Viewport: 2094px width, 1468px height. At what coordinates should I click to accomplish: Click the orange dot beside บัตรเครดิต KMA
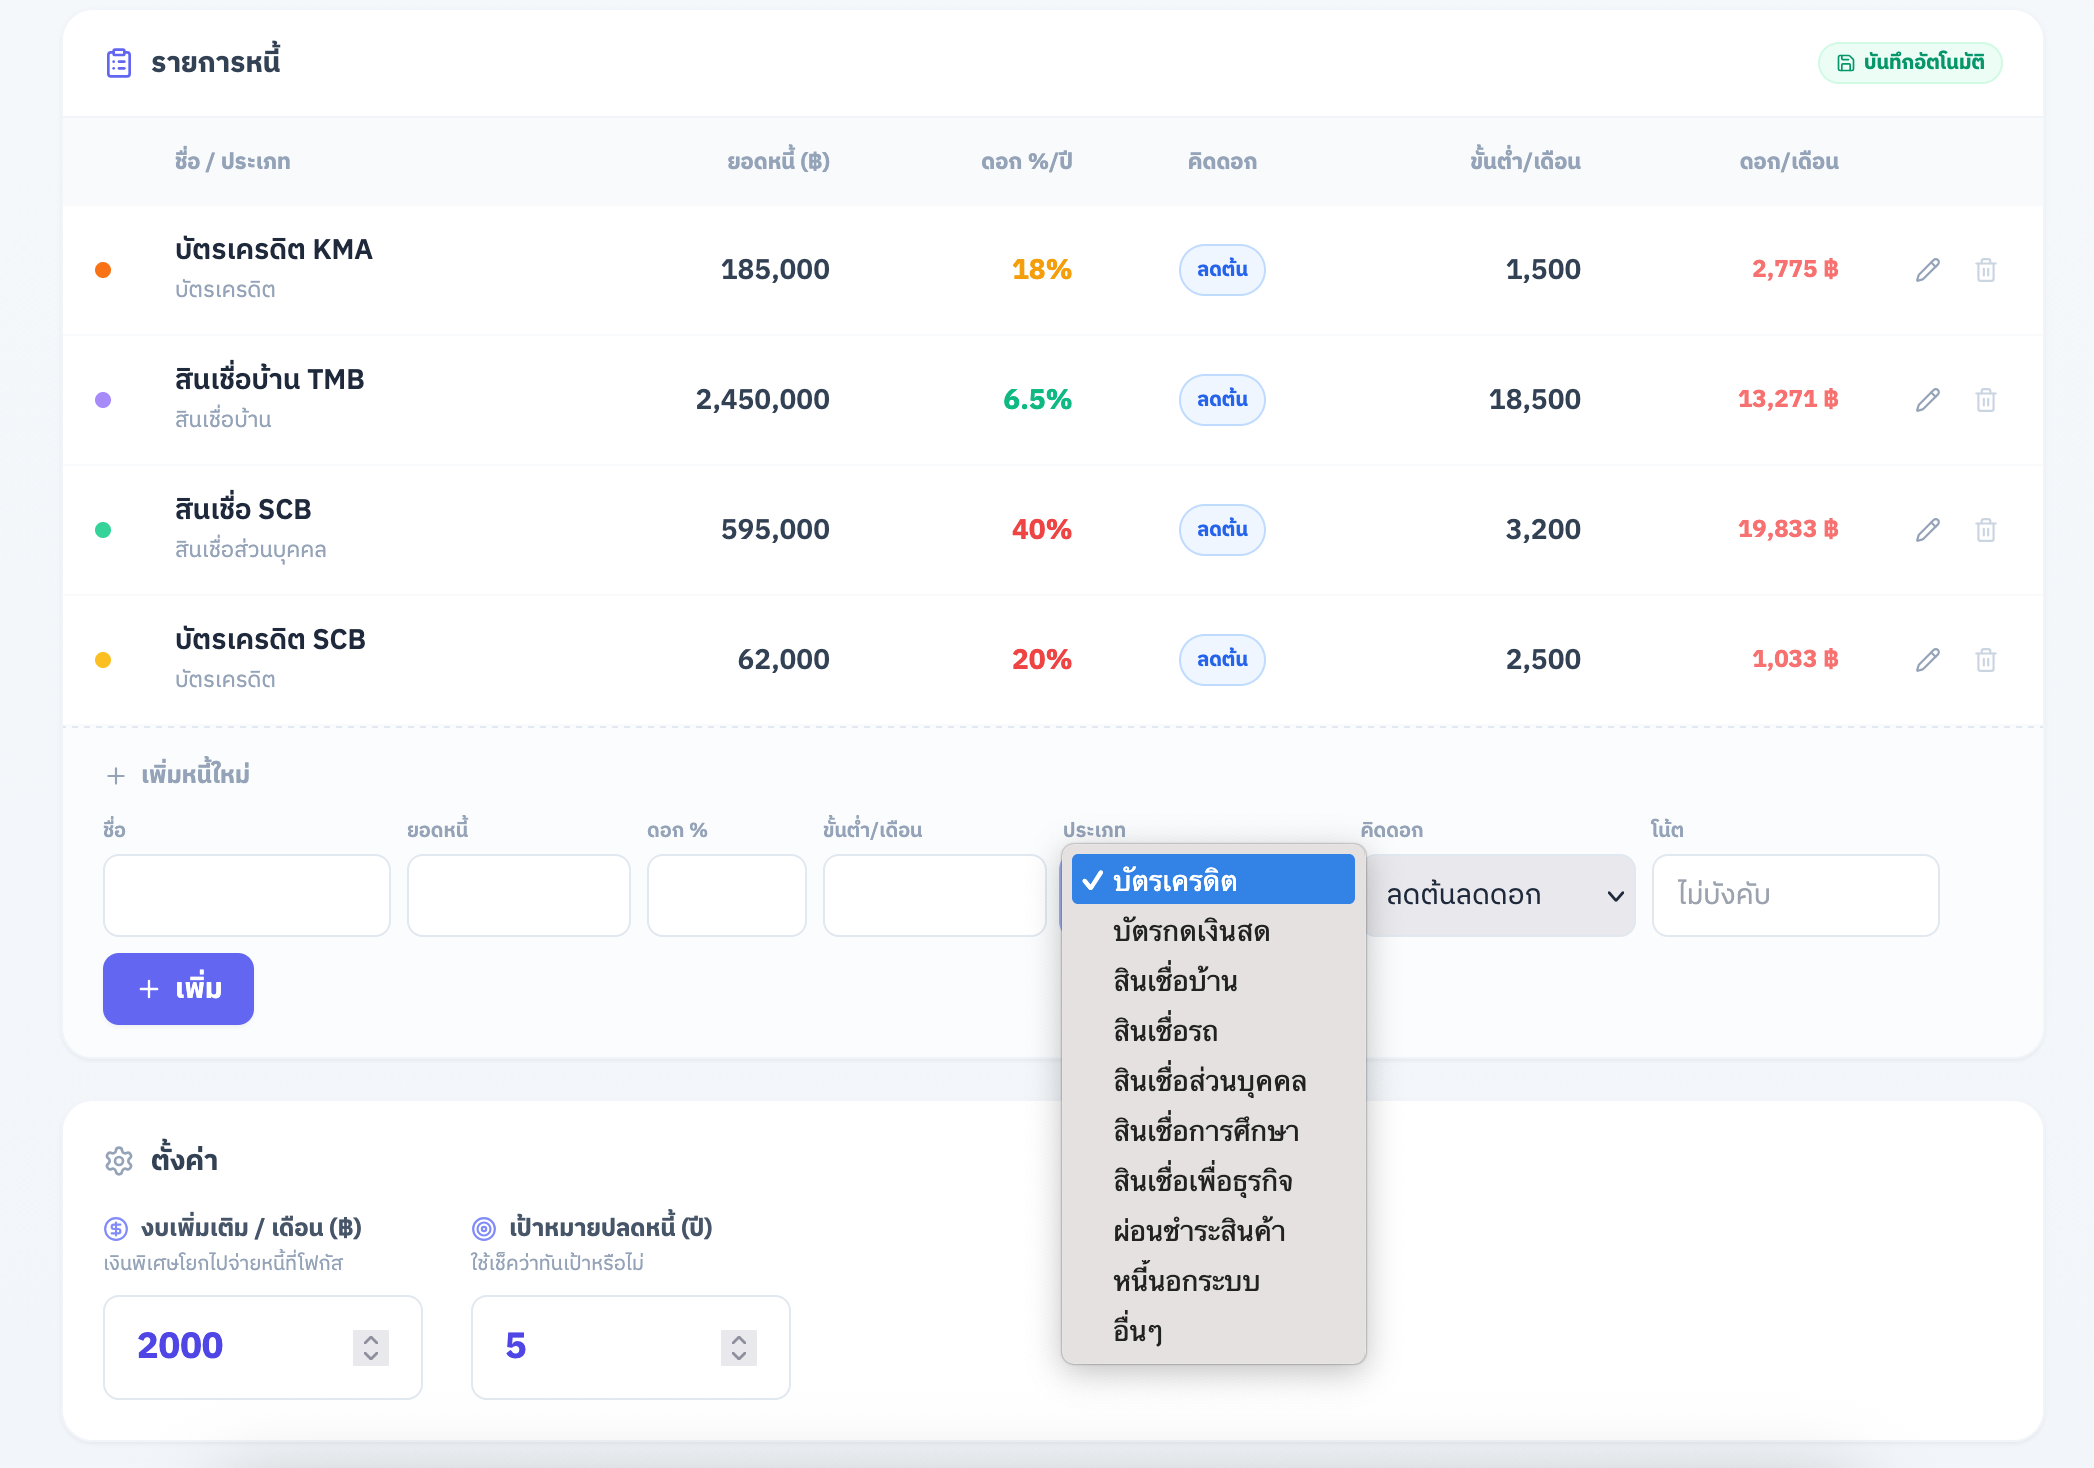[x=103, y=270]
